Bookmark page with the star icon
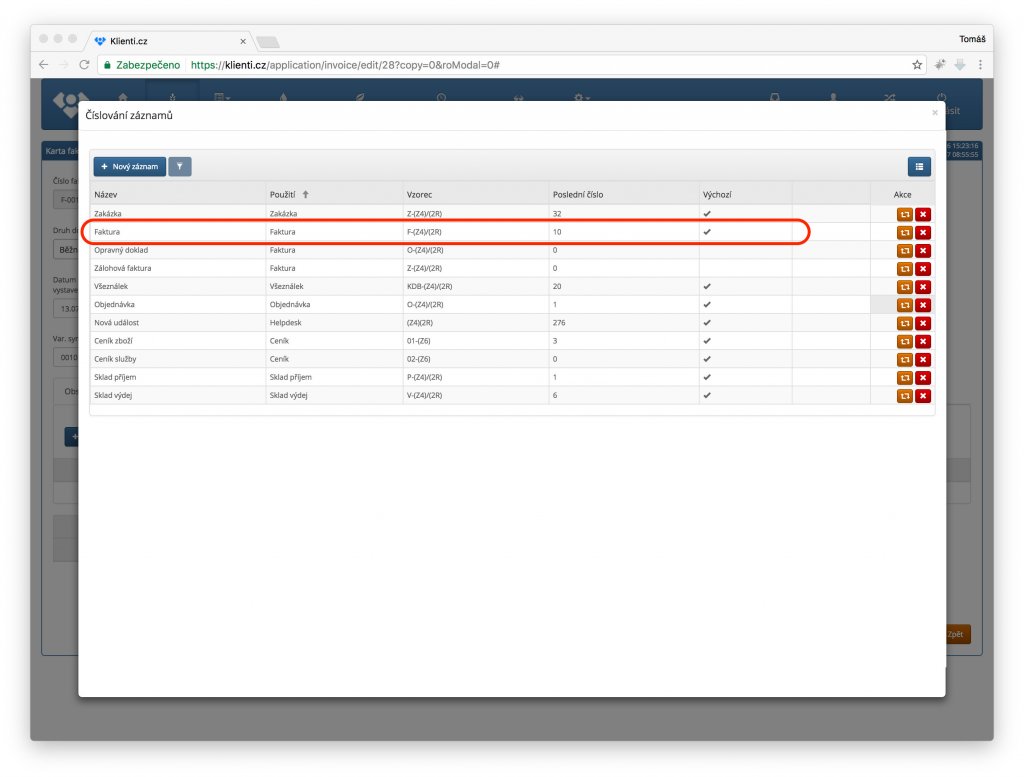Viewport: 1024px width, 777px height. [917, 64]
